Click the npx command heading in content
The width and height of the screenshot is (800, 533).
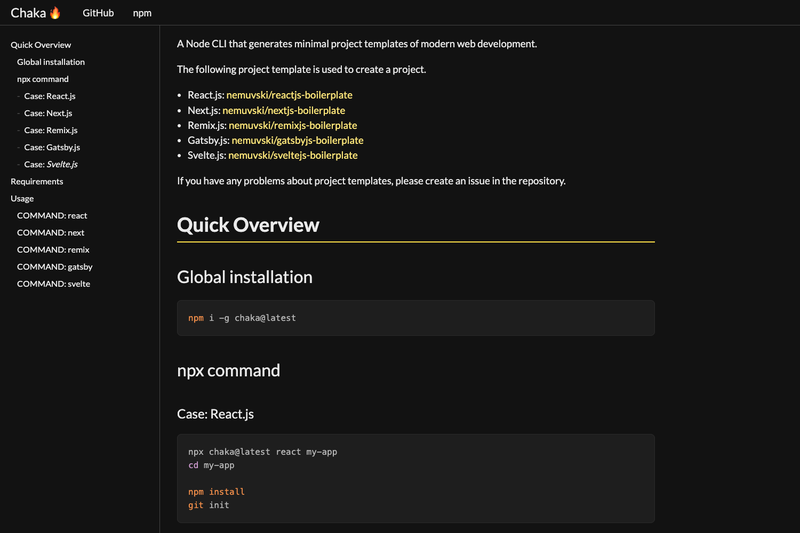(x=228, y=370)
